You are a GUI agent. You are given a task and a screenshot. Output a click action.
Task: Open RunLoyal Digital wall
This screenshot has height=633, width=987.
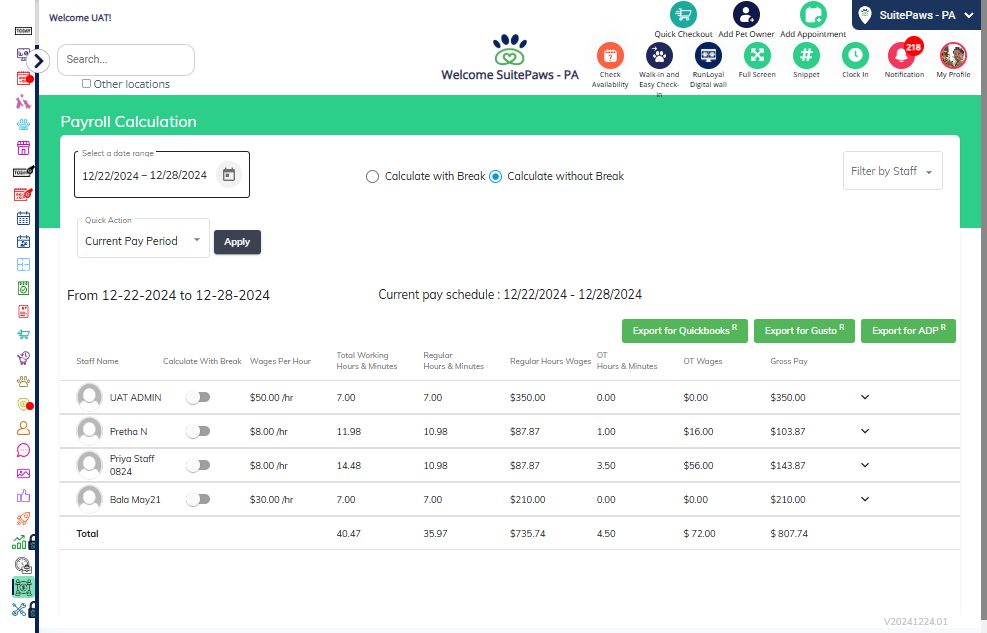point(708,56)
